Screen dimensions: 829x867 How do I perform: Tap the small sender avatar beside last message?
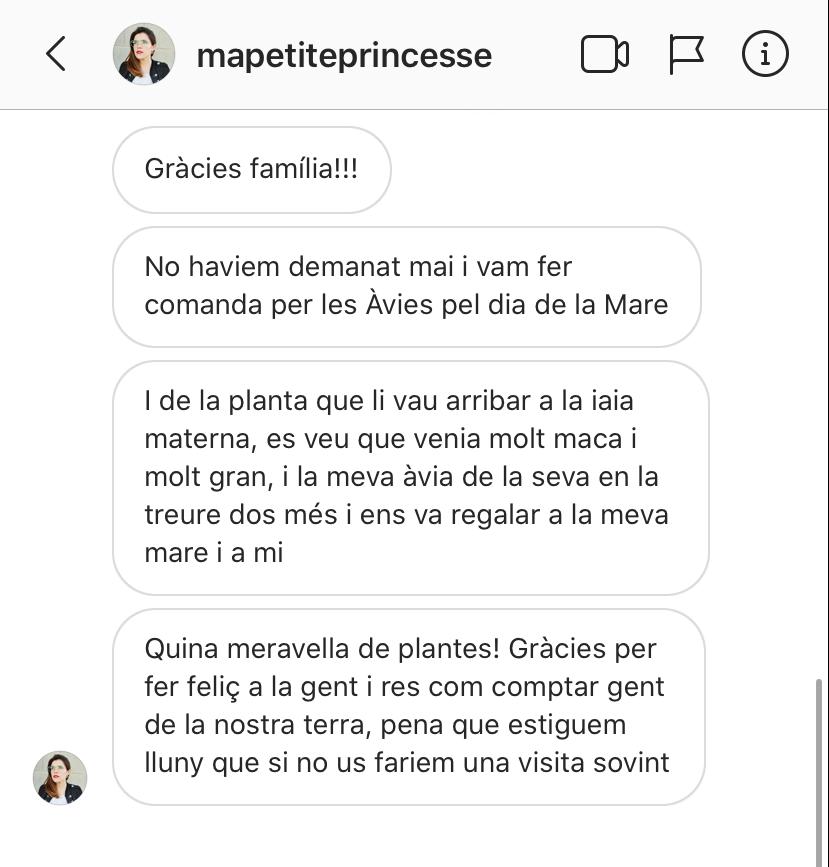coord(60,778)
